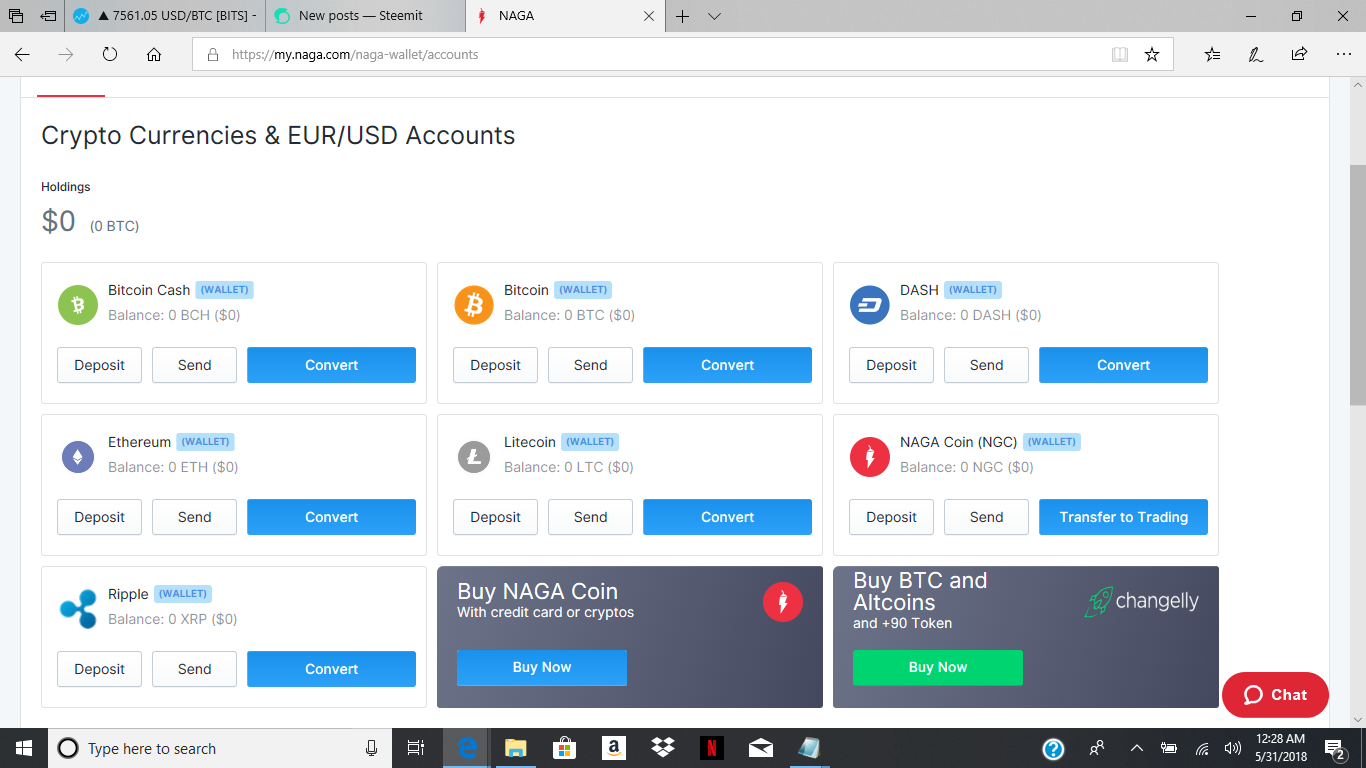The width and height of the screenshot is (1366, 768).
Task: Open a new browser tab
Action: point(683,16)
